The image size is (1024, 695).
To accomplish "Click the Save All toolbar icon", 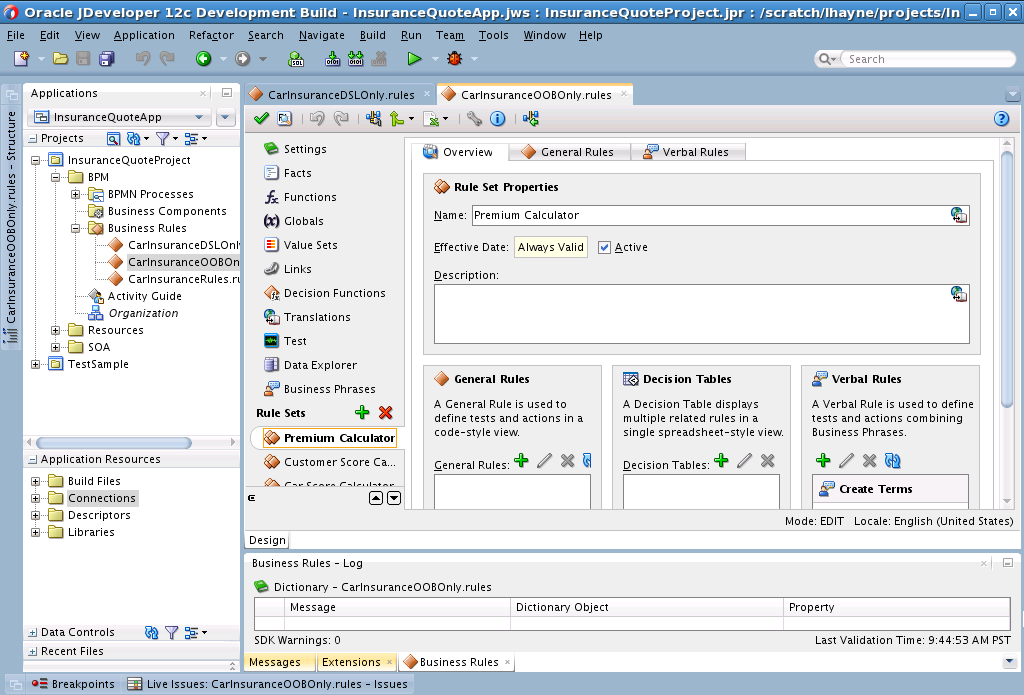I will coord(106,59).
